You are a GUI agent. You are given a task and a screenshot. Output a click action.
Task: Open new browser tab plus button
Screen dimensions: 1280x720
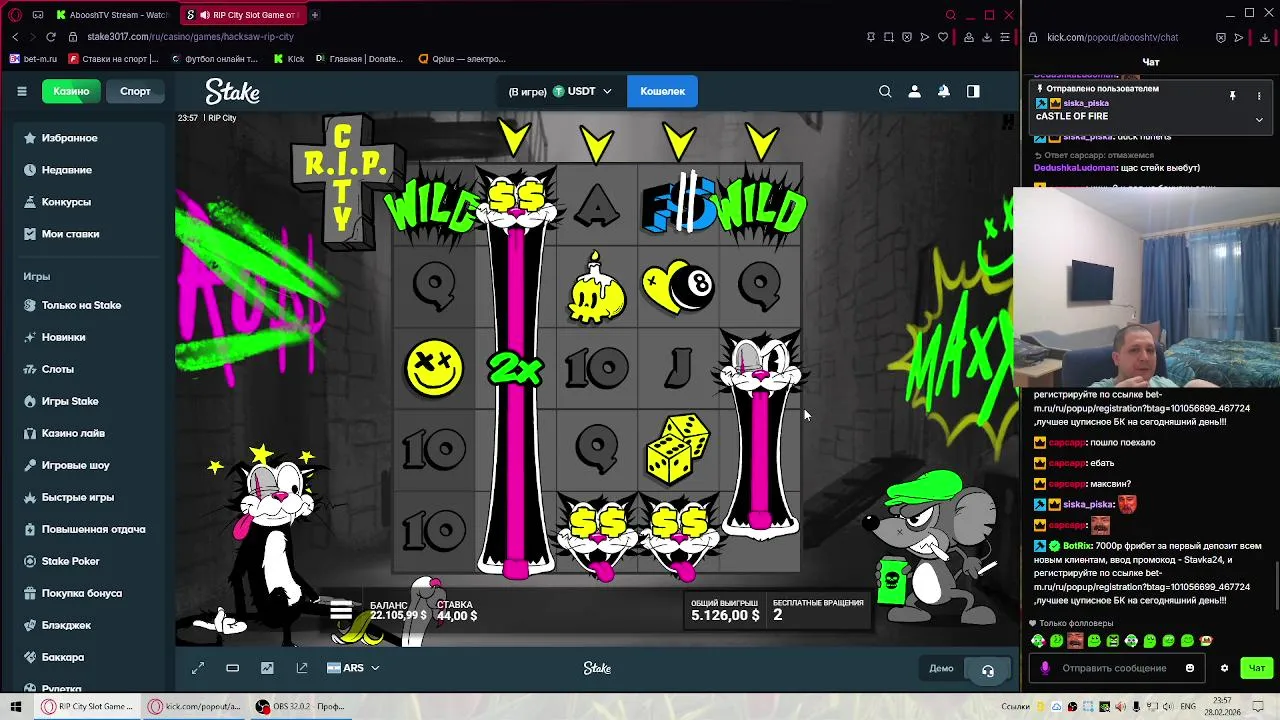point(314,15)
